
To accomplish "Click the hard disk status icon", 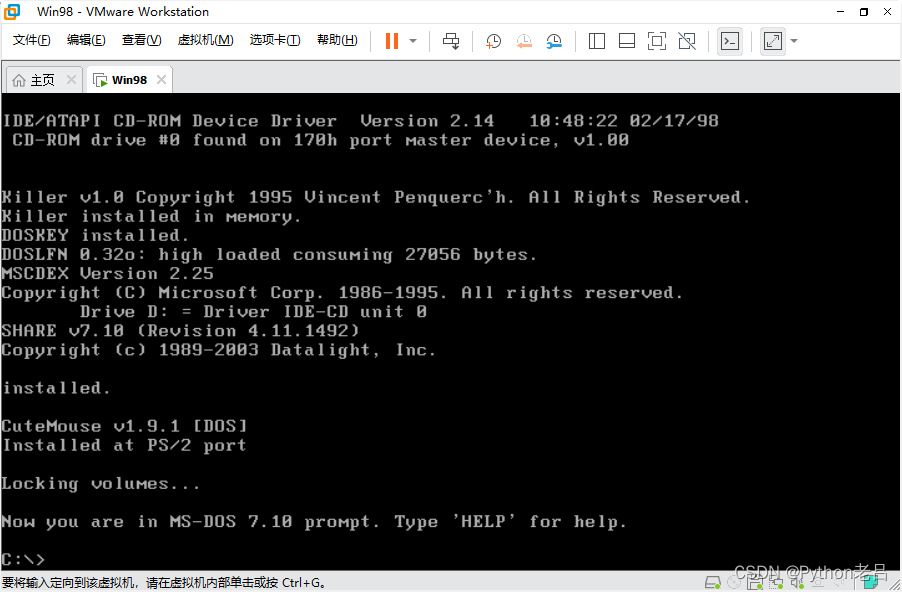I will coord(713,583).
